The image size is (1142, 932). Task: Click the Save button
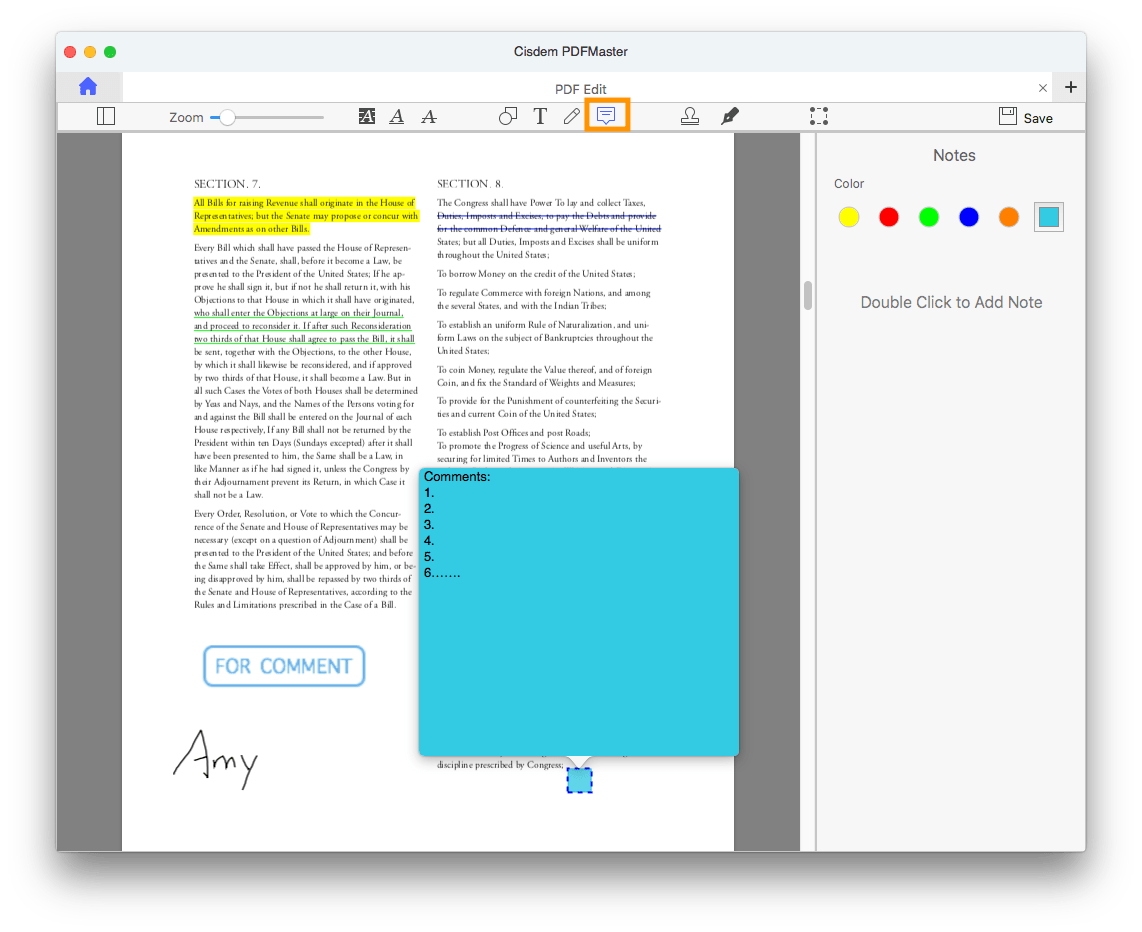1026,117
